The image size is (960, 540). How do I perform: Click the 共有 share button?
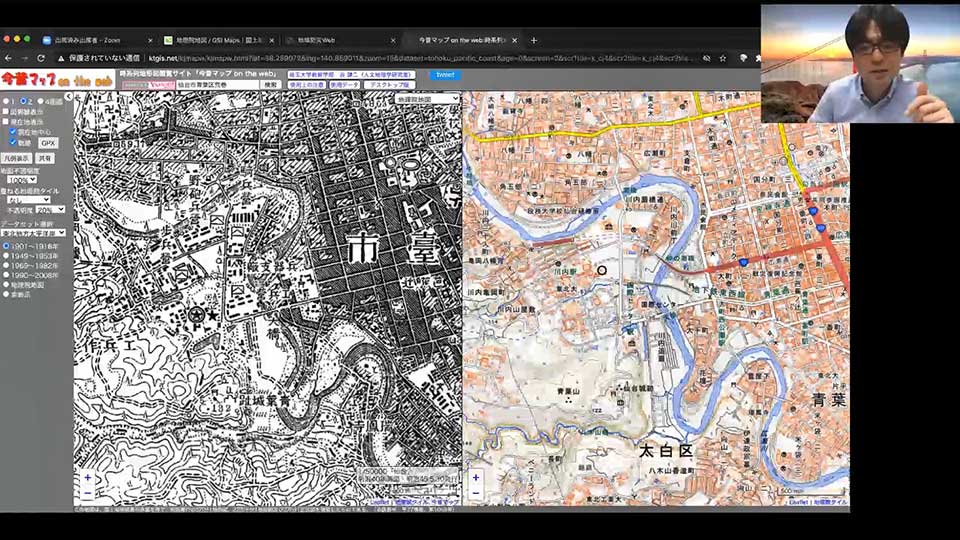tap(45, 159)
